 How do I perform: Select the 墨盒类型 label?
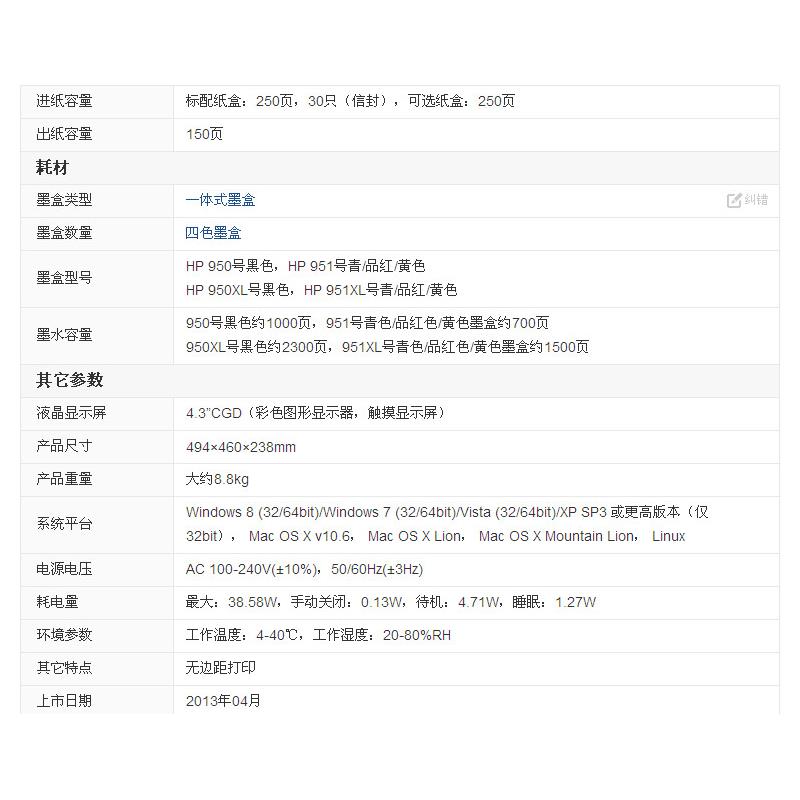pos(64,200)
